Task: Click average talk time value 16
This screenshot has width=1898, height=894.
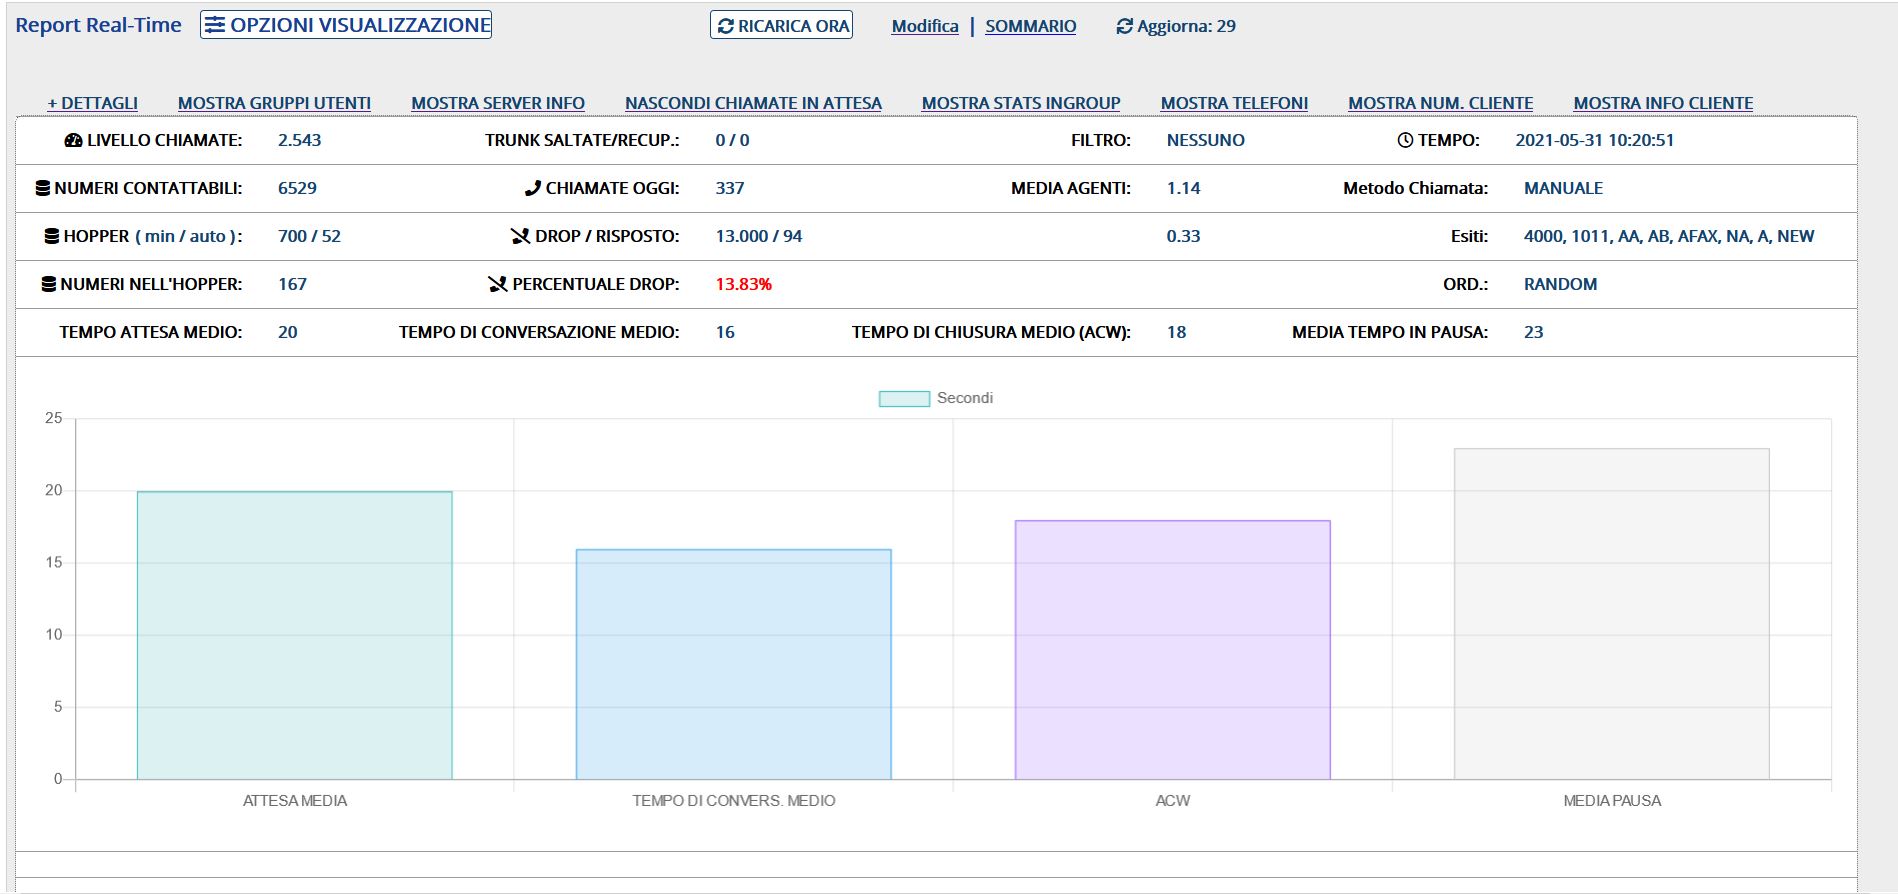Action: click(x=725, y=332)
